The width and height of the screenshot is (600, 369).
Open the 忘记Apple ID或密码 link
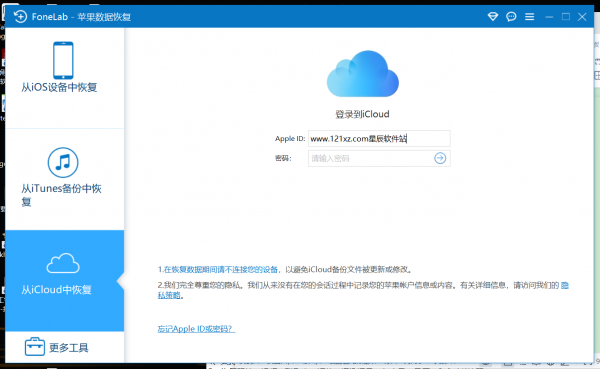(x=196, y=329)
